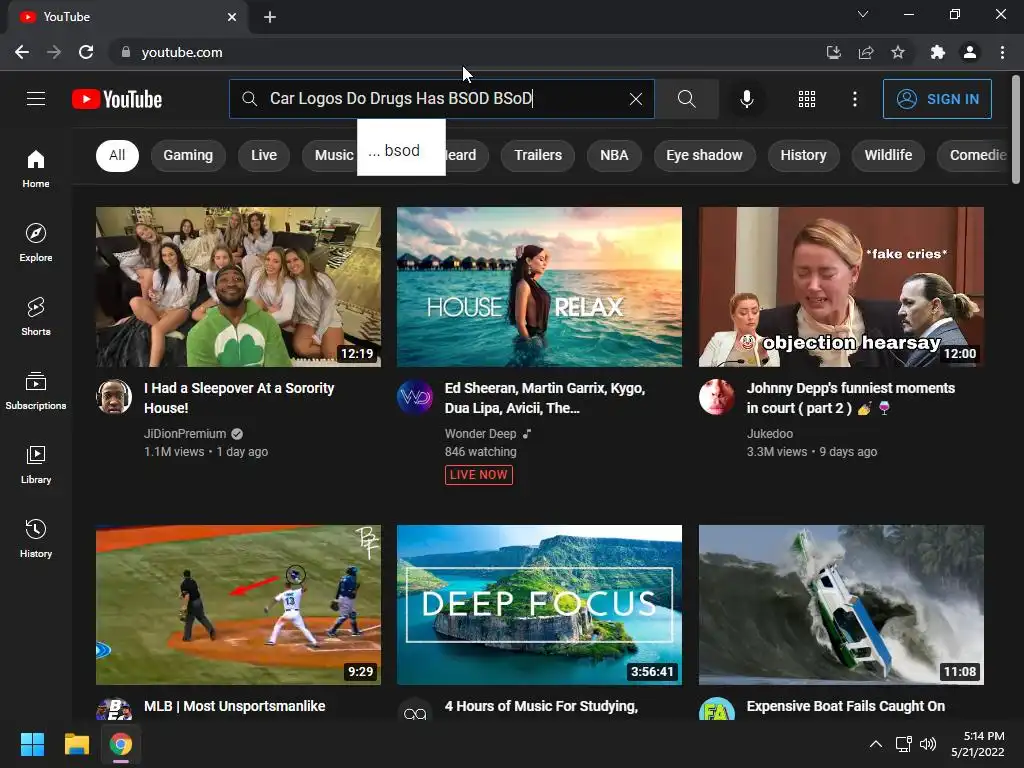1024x768 pixels.
Task: Open Library in the sidebar
Action: pos(36,464)
